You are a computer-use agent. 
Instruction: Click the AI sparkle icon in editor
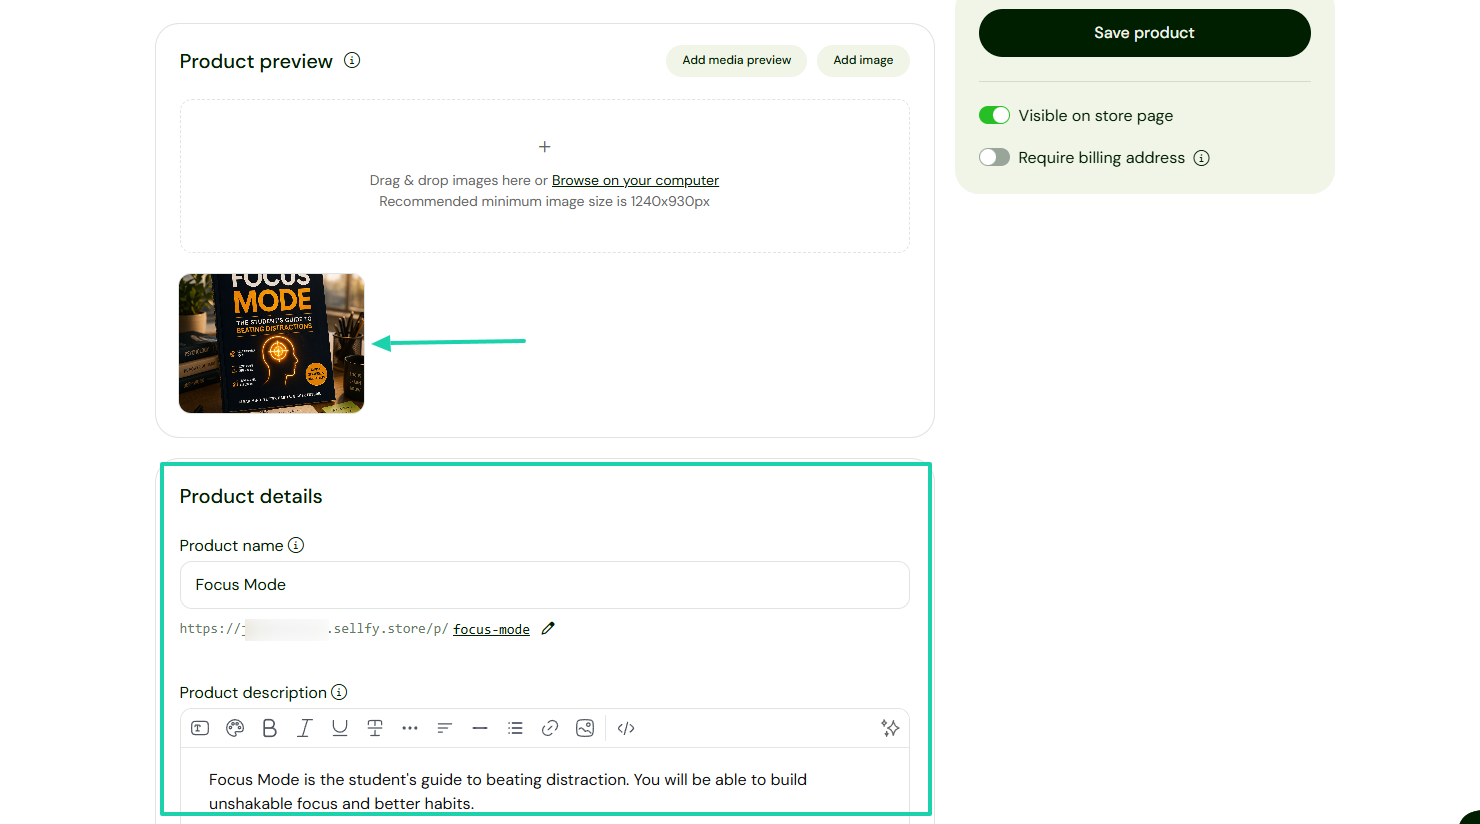tap(890, 728)
